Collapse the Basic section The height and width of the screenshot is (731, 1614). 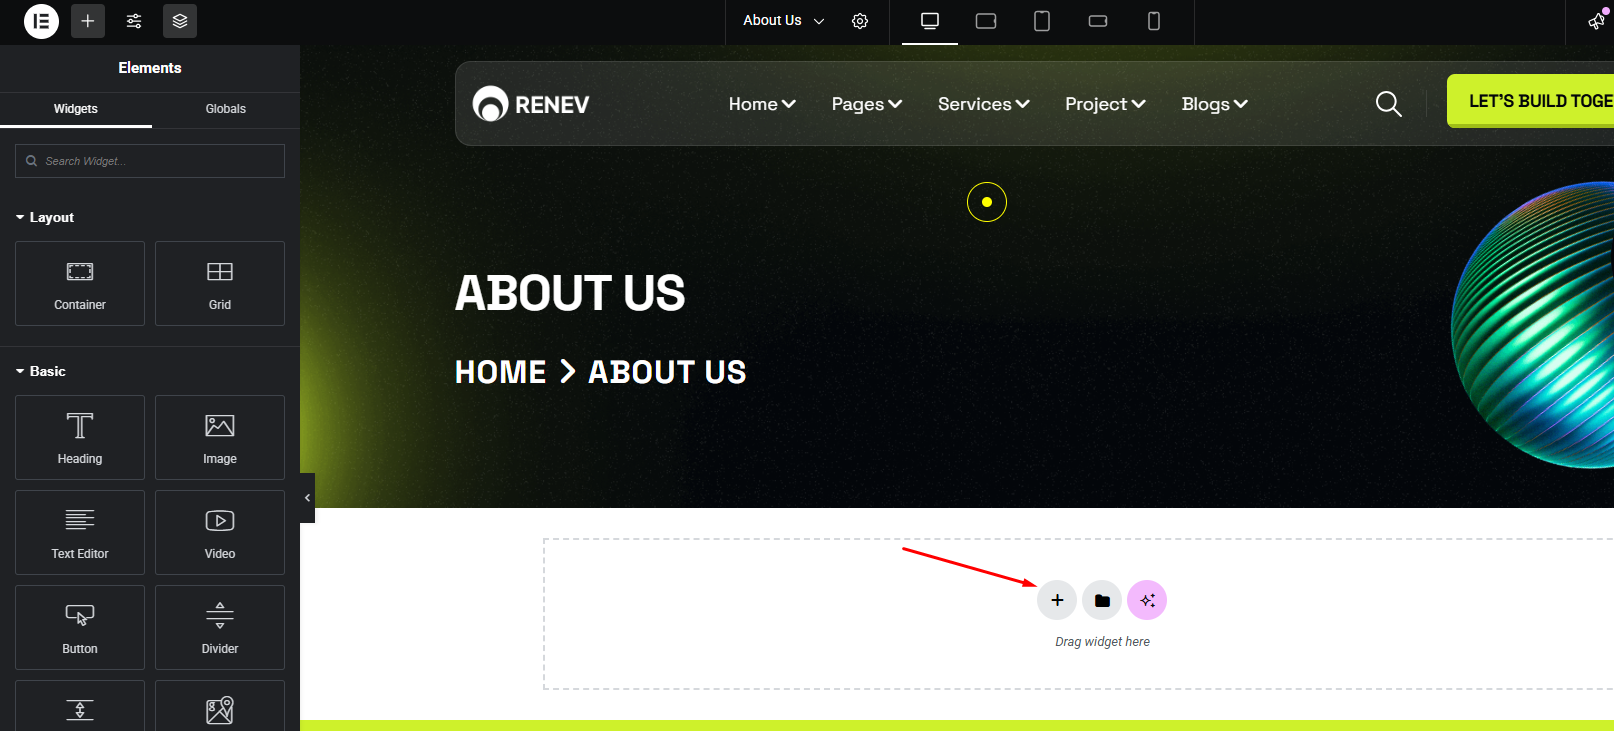[41, 371]
